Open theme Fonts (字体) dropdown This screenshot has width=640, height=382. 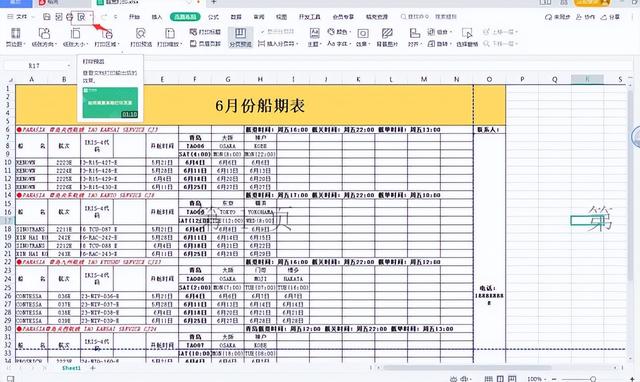pos(340,43)
